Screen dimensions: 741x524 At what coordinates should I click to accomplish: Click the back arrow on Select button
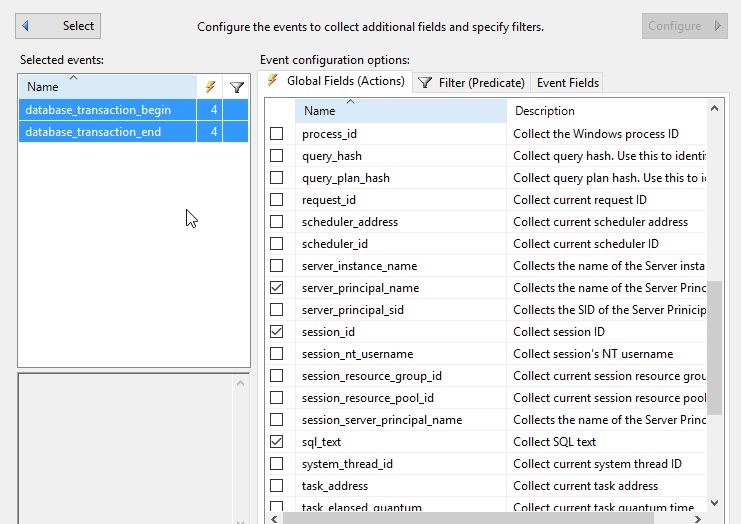tap(27, 26)
